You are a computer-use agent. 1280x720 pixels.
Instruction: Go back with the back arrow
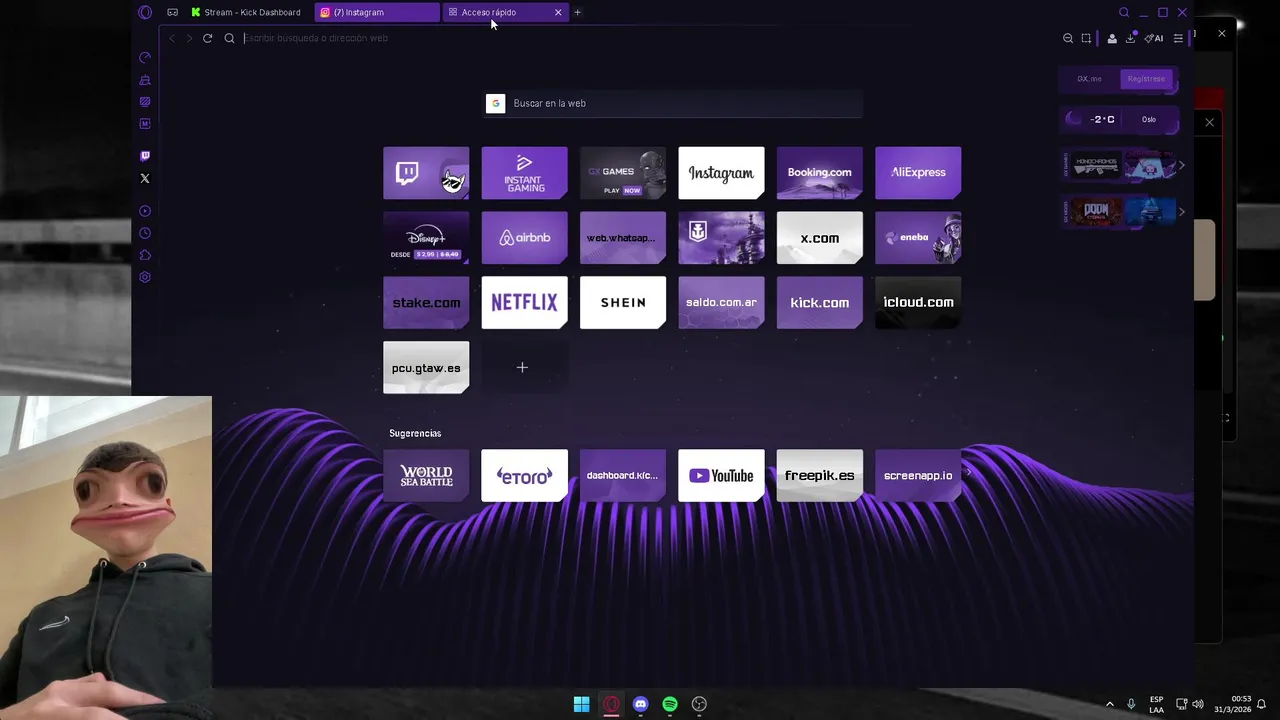(x=171, y=38)
